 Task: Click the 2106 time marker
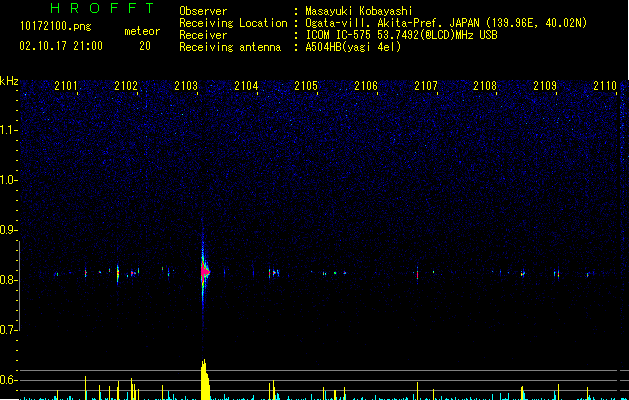point(366,86)
